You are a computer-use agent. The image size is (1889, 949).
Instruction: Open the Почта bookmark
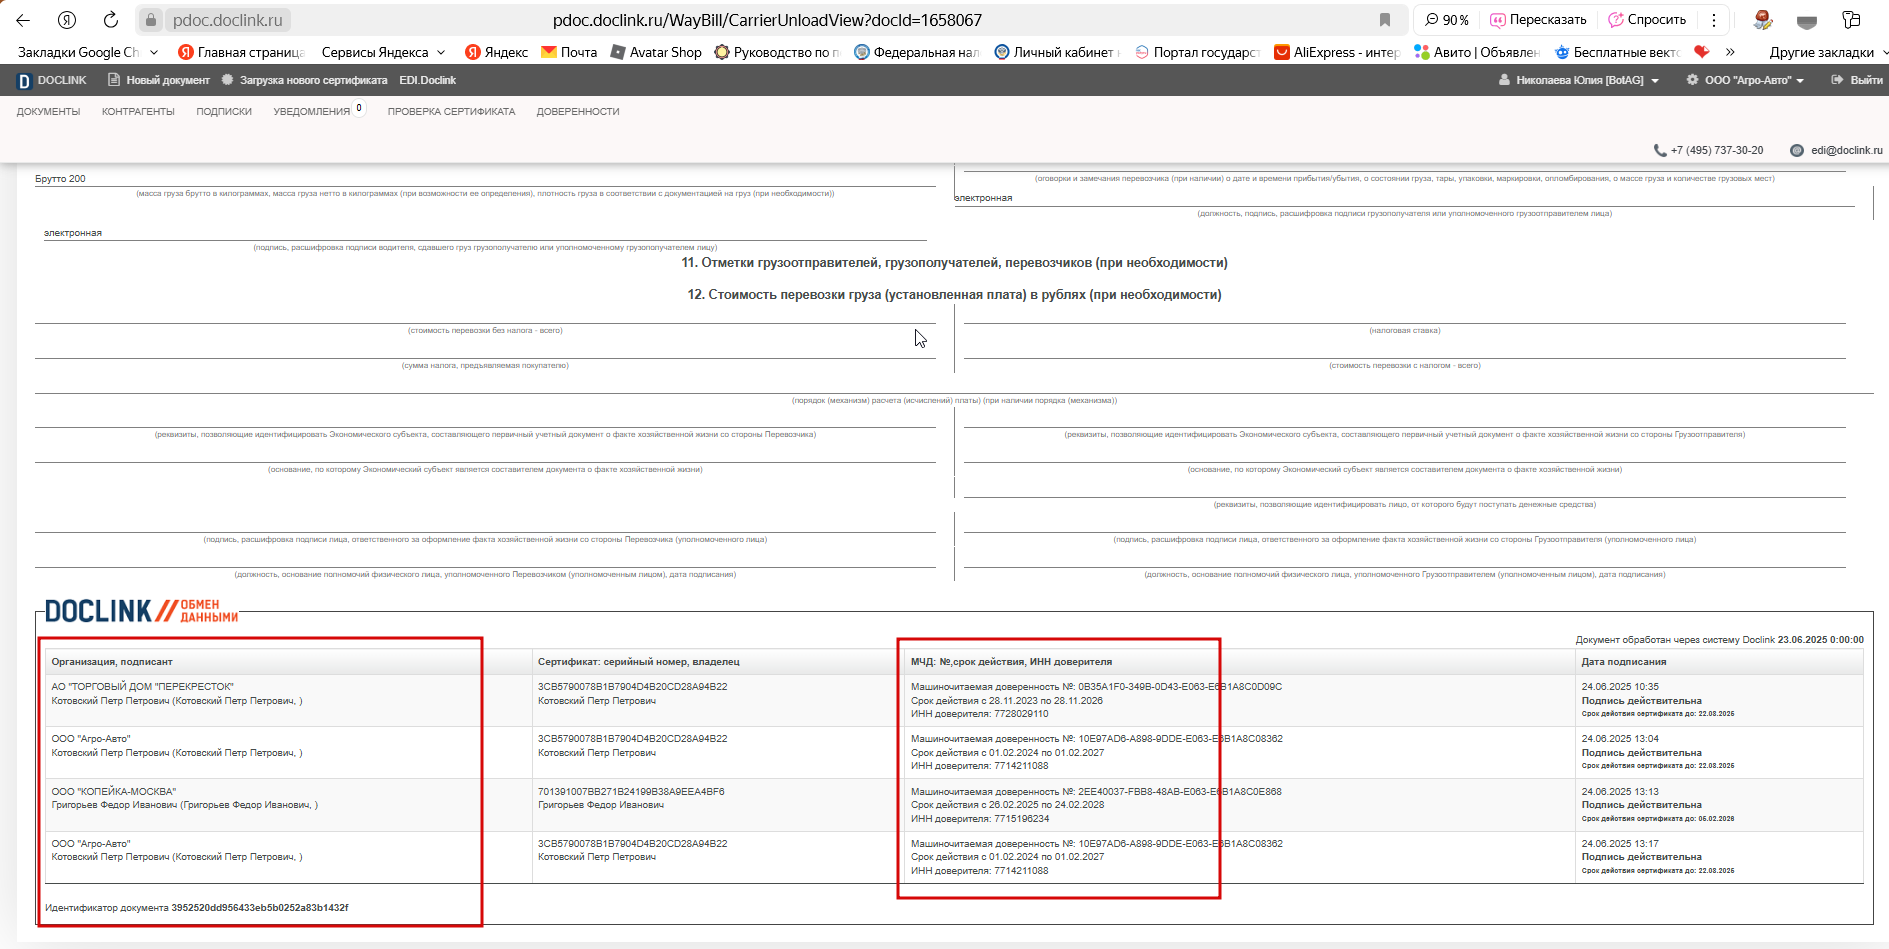569,52
